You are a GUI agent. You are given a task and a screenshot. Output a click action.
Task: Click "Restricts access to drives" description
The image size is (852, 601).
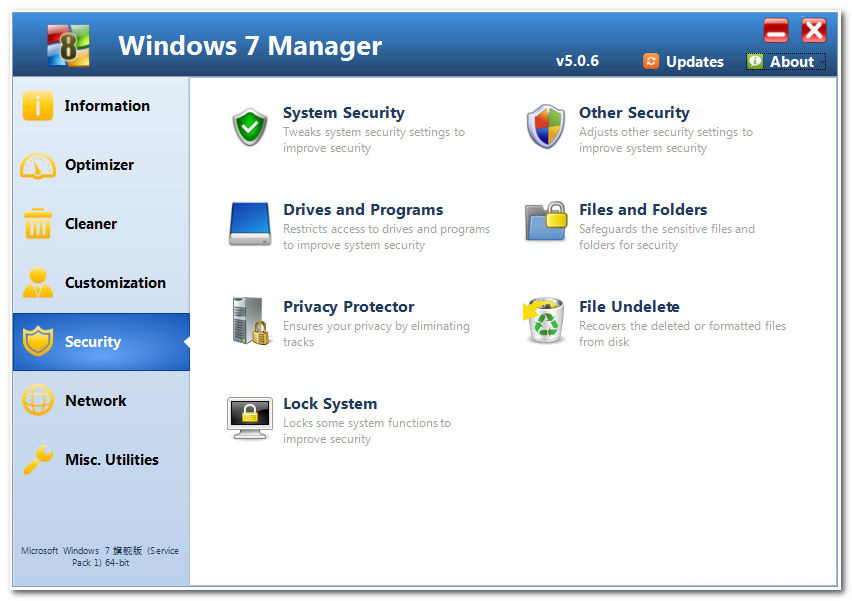pos(386,237)
